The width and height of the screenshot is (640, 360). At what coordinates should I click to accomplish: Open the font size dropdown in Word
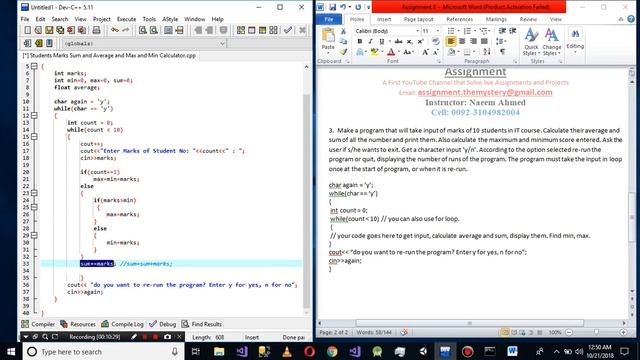tap(438, 31)
